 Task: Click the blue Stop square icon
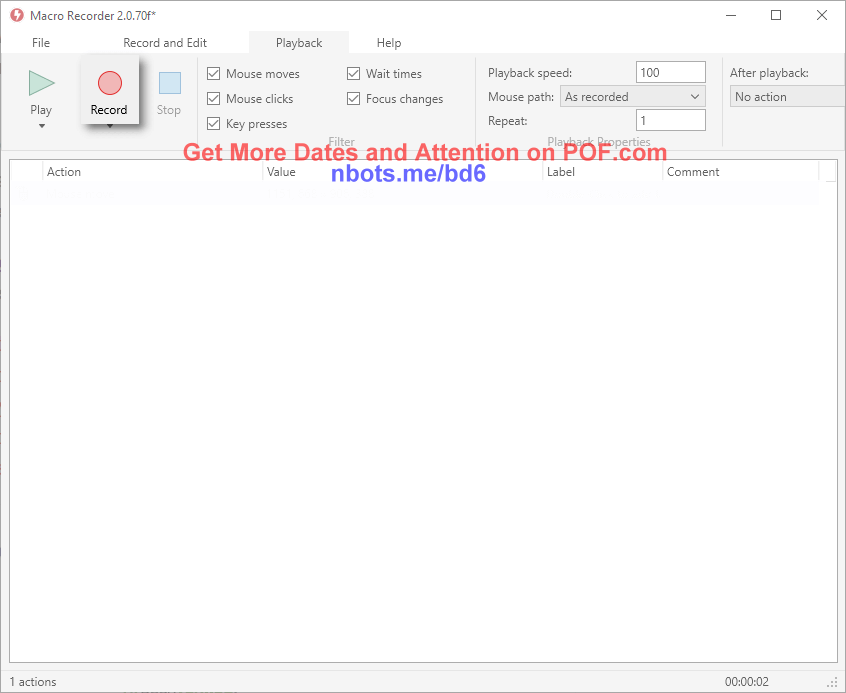click(170, 83)
